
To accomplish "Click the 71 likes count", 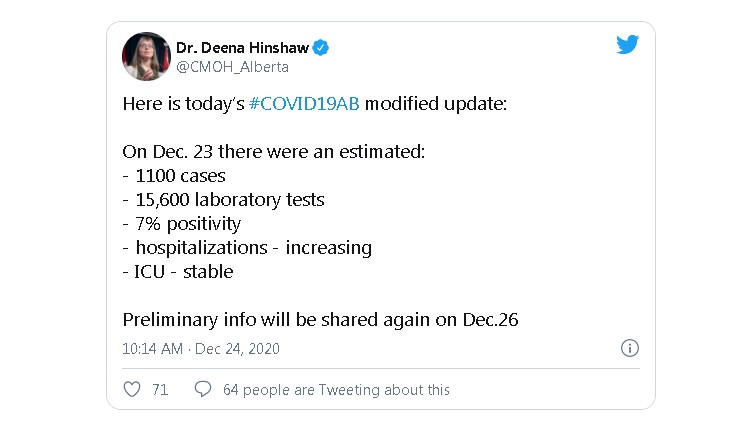I will point(160,390).
